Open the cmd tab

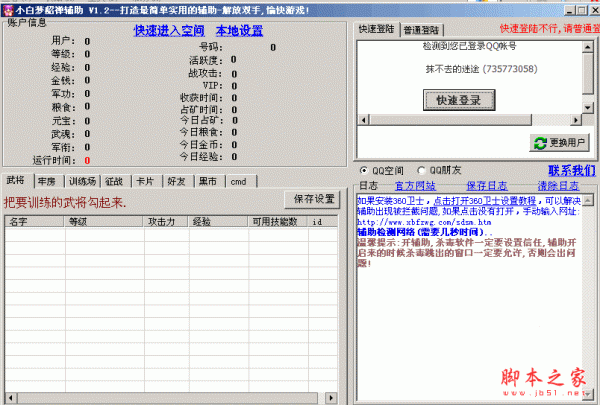pyautogui.click(x=240, y=181)
